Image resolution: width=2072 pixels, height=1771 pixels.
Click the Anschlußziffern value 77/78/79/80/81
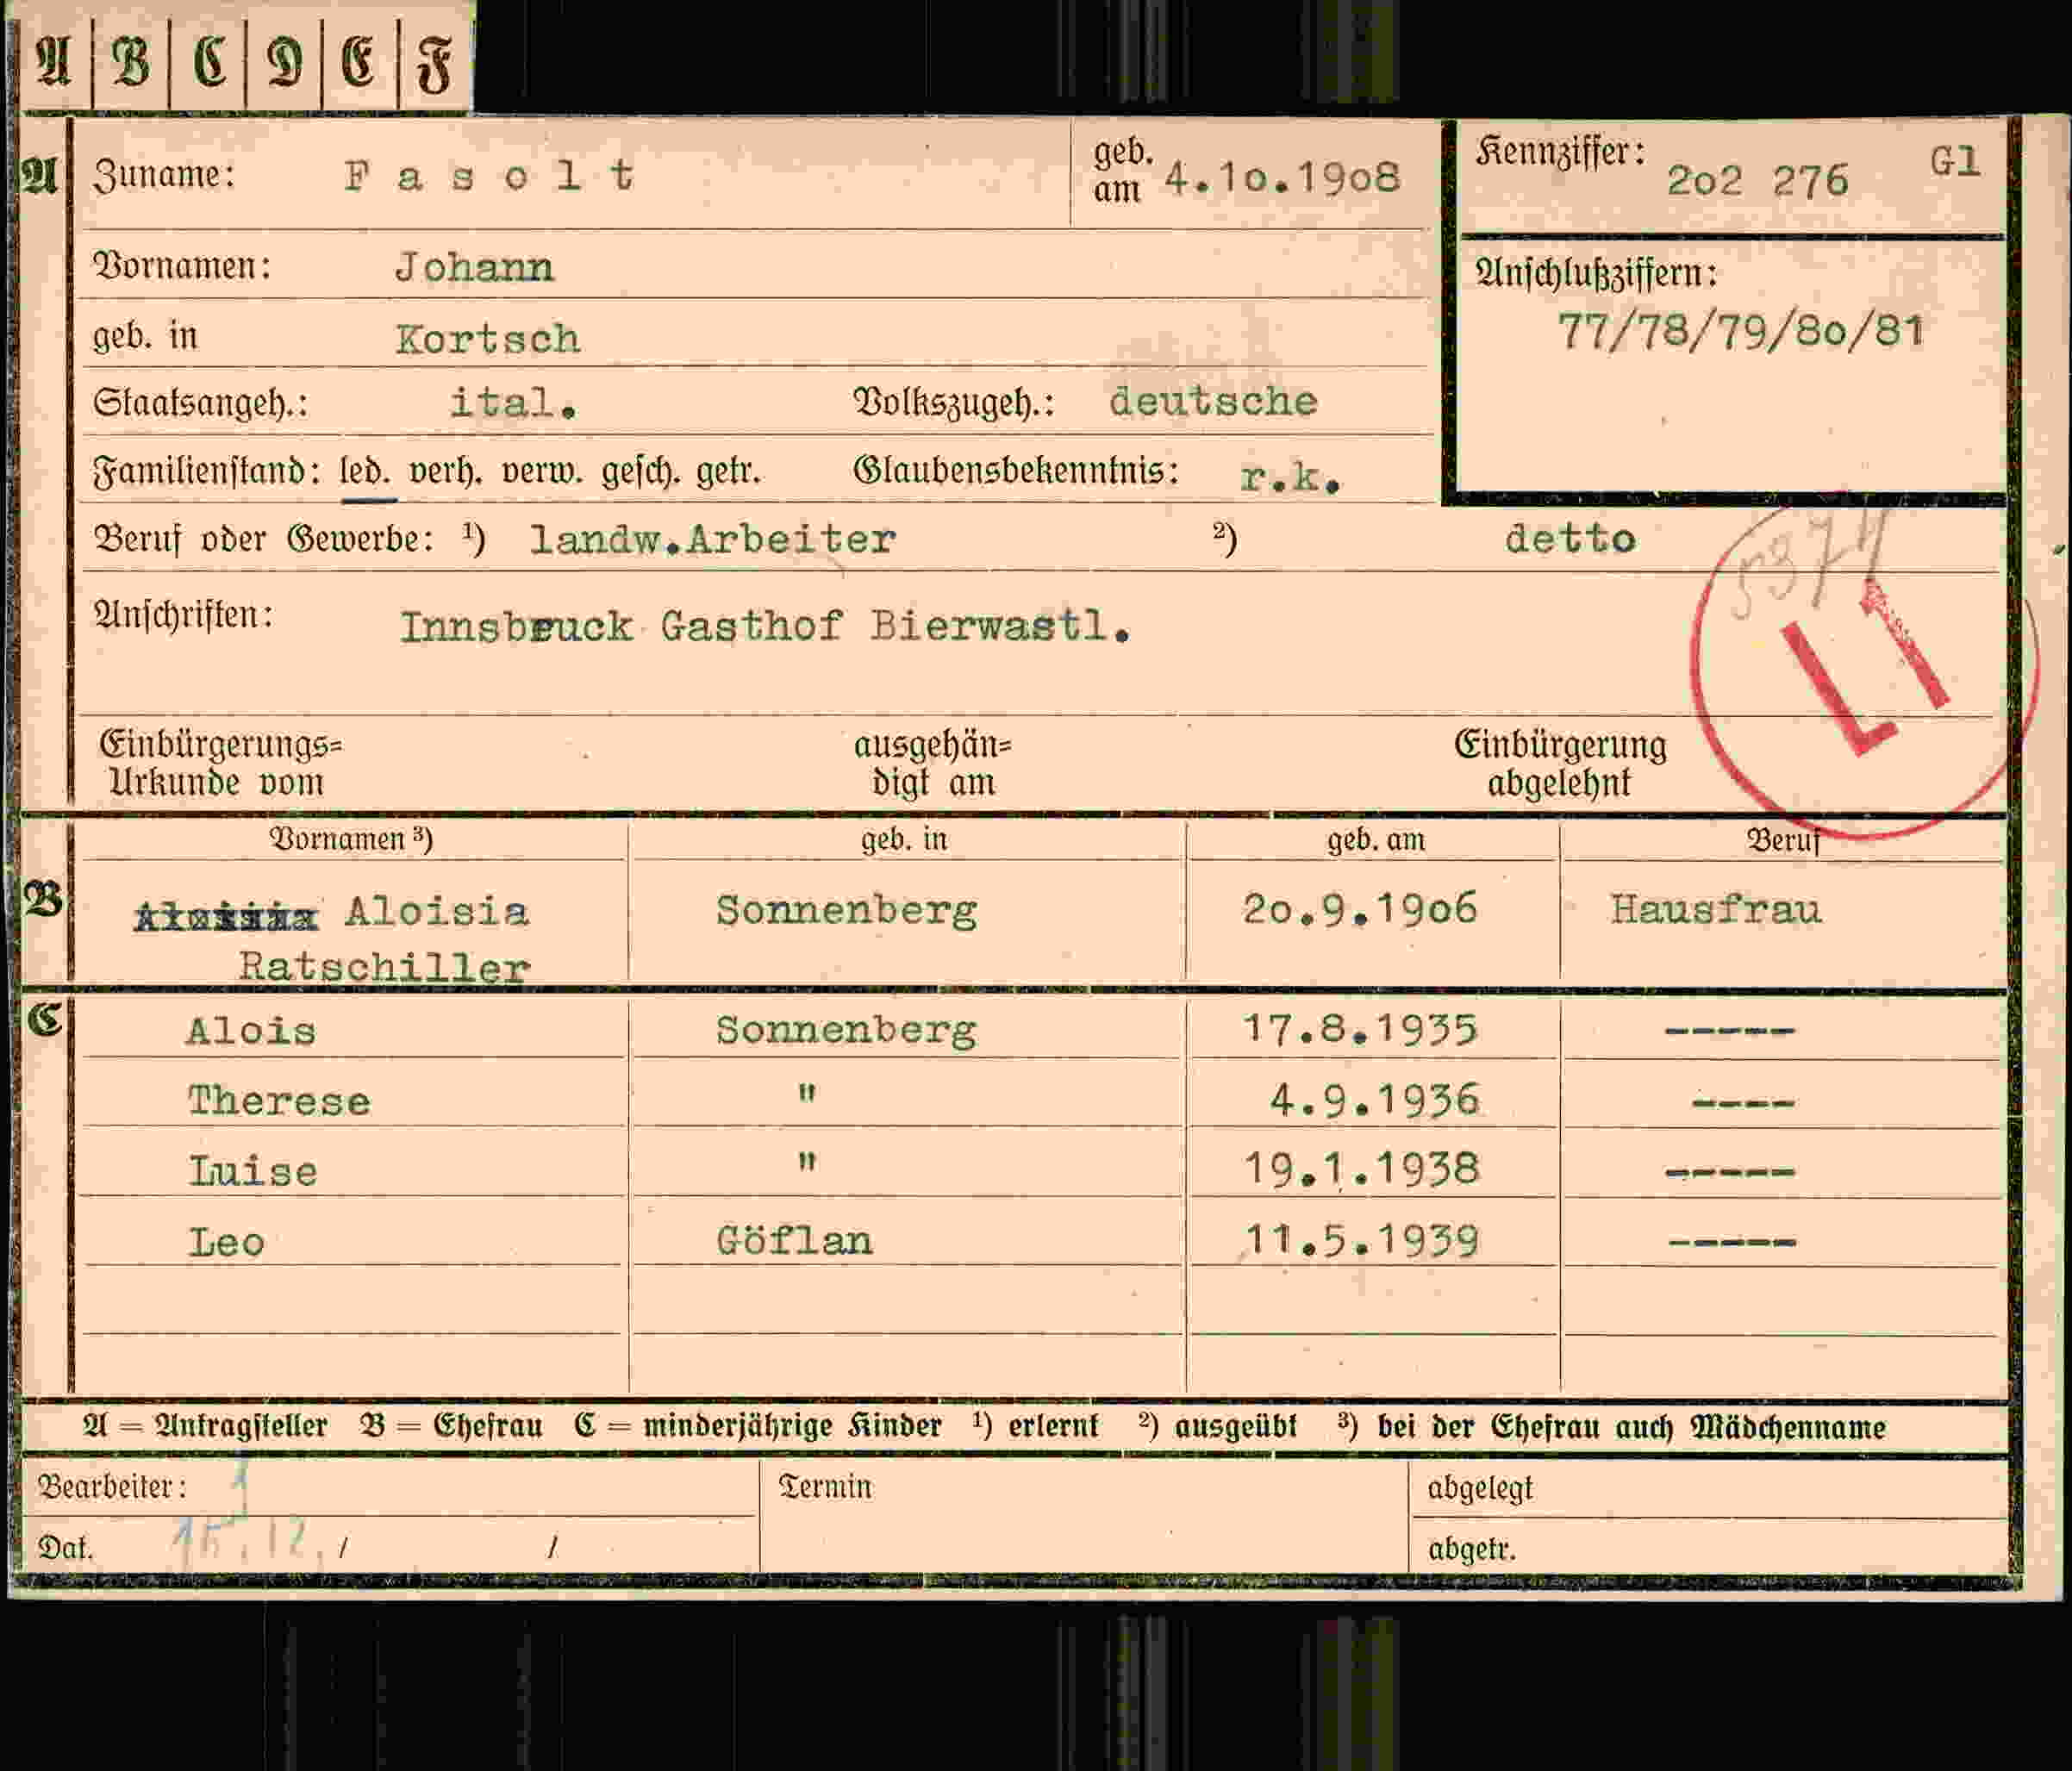pos(1740,331)
